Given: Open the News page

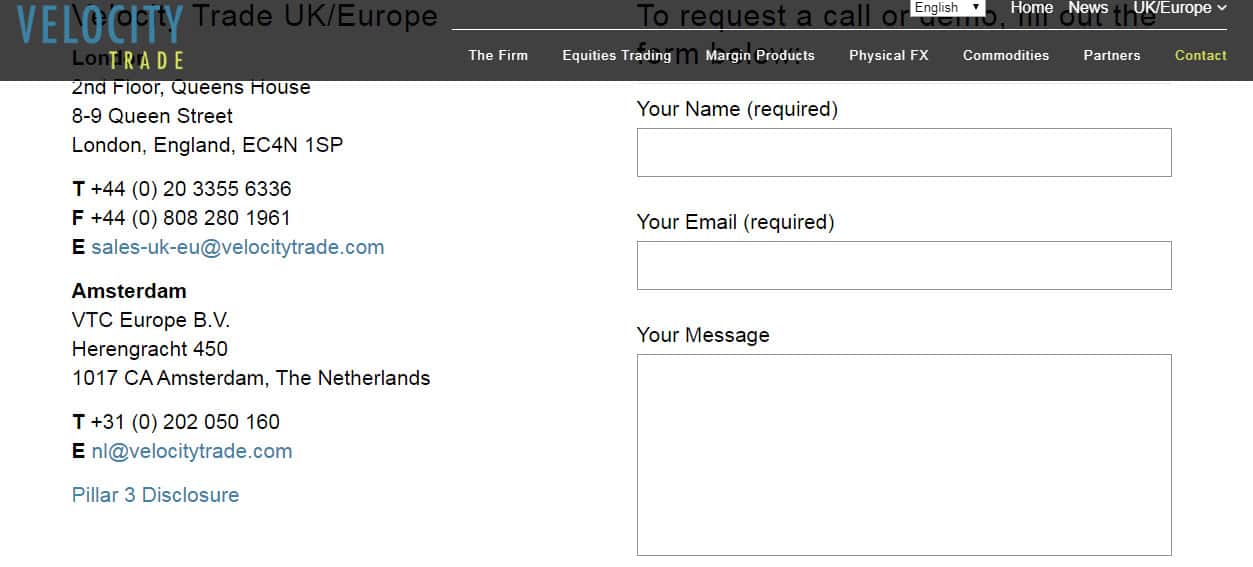Looking at the screenshot, I should 1088,8.
